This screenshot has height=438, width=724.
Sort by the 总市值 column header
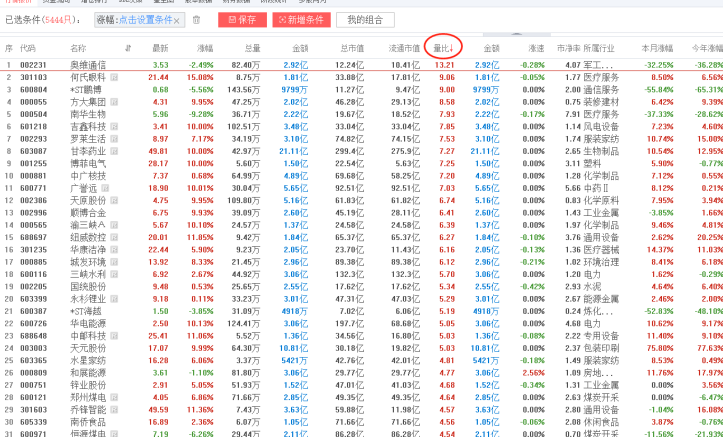coord(352,48)
